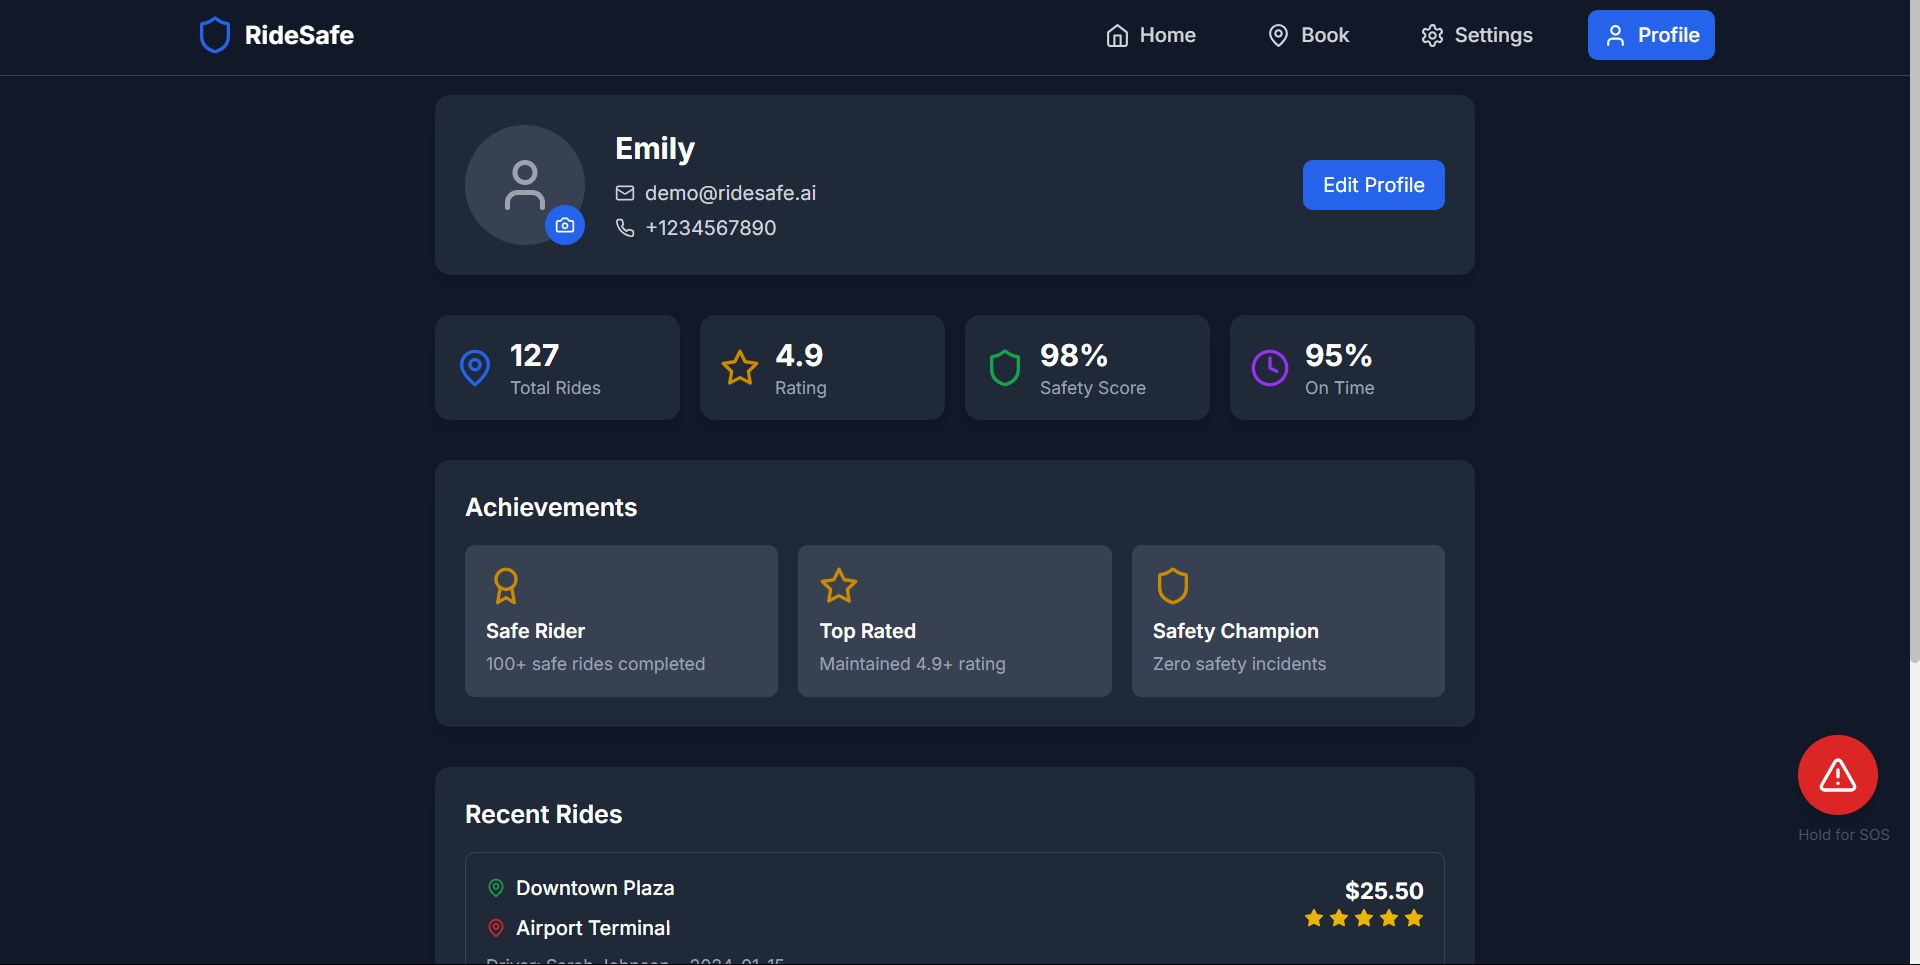Click the name "Emily"
Viewport: 1920px width, 965px height.
(655, 149)
